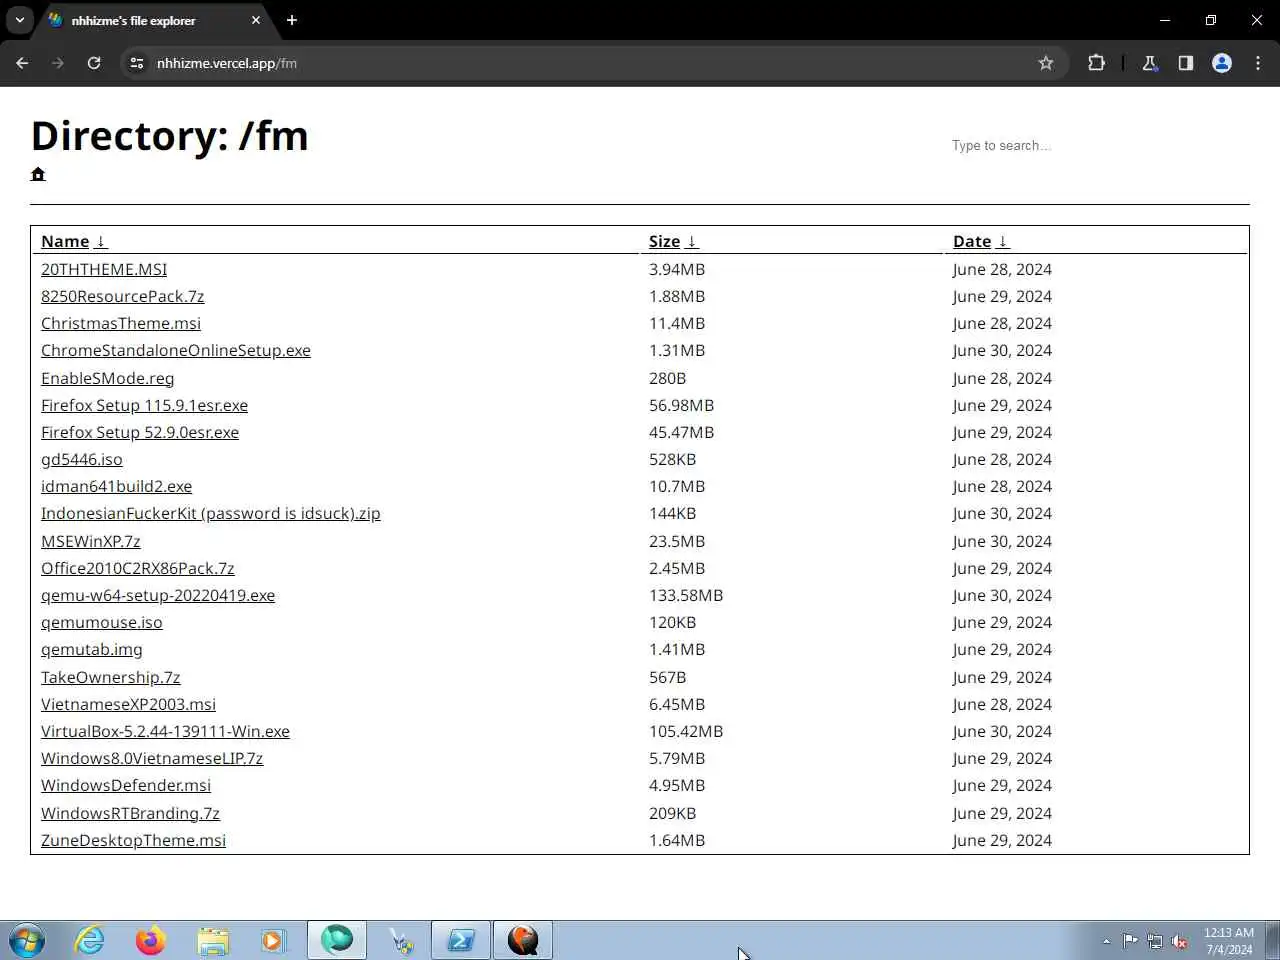Download Firefox Setup 52.9.0esr.exe

(140, 432)
